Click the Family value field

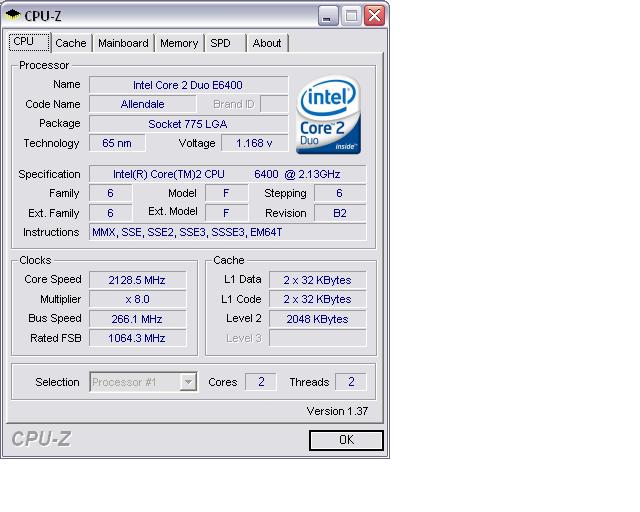click(111, 193)
